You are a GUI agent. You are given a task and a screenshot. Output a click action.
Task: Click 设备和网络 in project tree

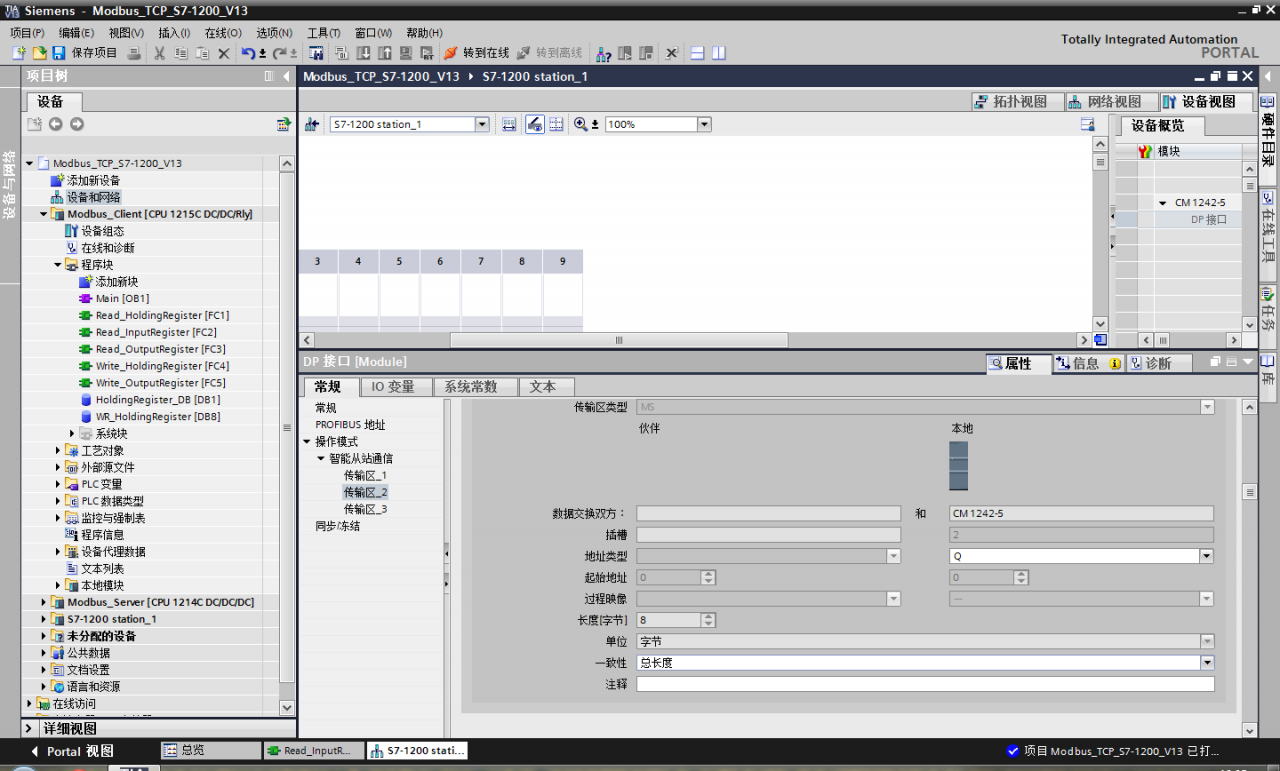tap(93, 197)
